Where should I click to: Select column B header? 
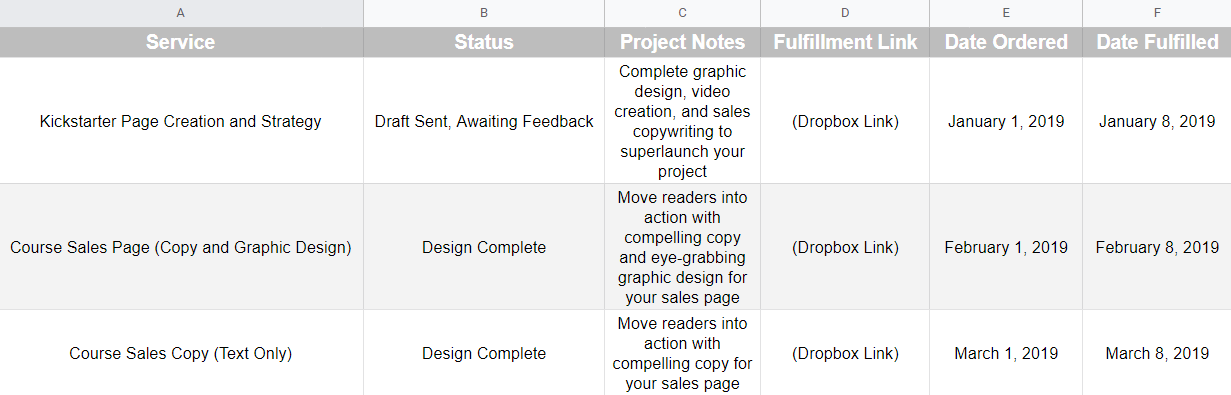pos(484,13)
